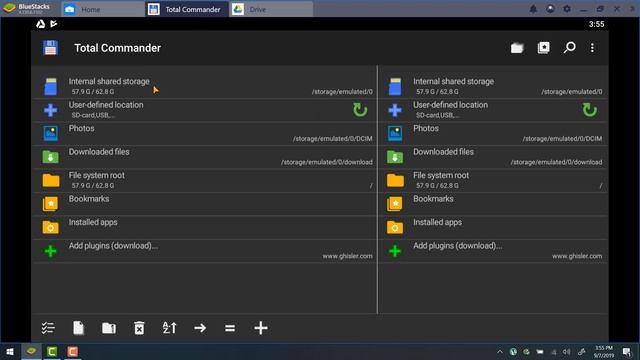Click the BlueStacks icon on the Windows taskbar

point(31,351)
